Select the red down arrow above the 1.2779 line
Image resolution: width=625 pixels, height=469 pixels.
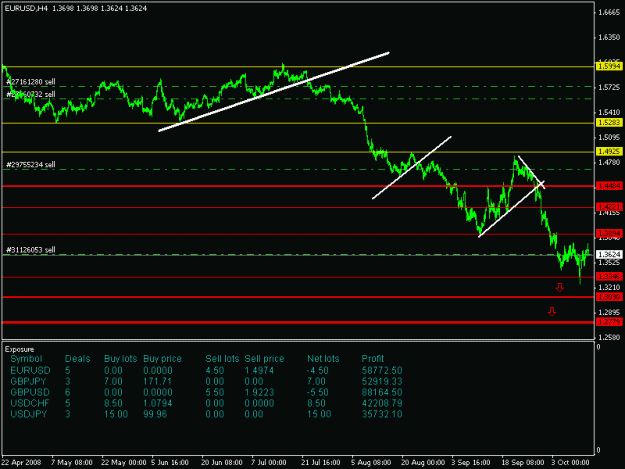tap(552, 311)
